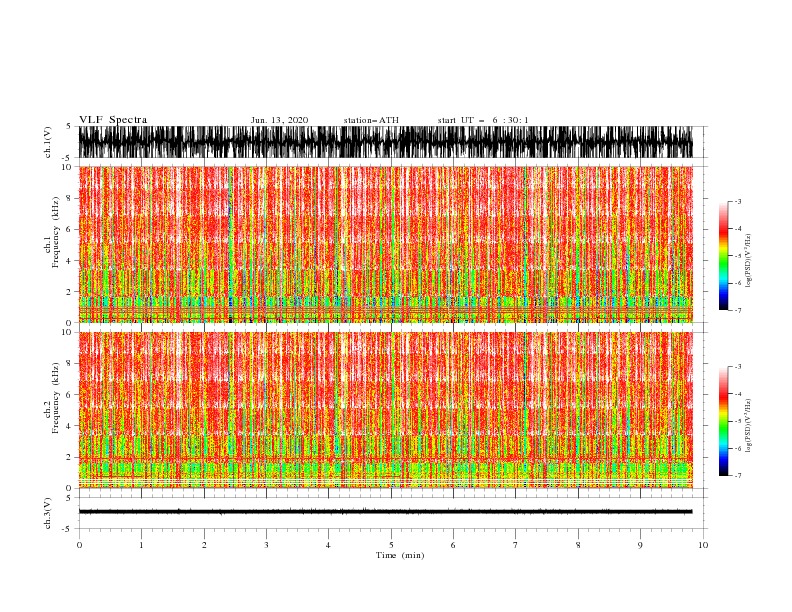Click the log(PSD) label beside the ch.2 color bar
This screenshot has width=792, height=612.
tap(748, 426)
